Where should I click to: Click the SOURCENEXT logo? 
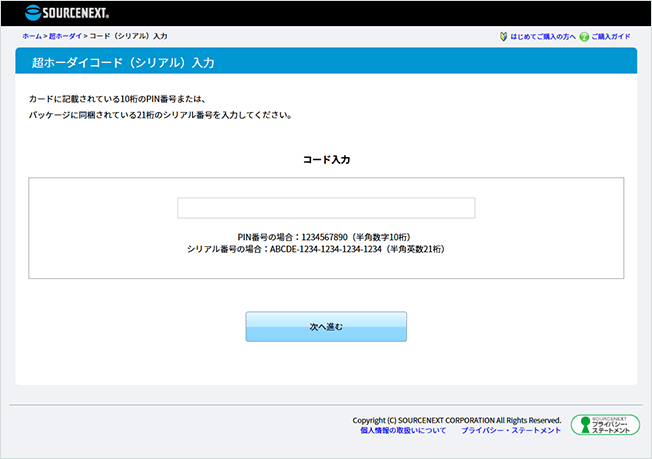67,13
